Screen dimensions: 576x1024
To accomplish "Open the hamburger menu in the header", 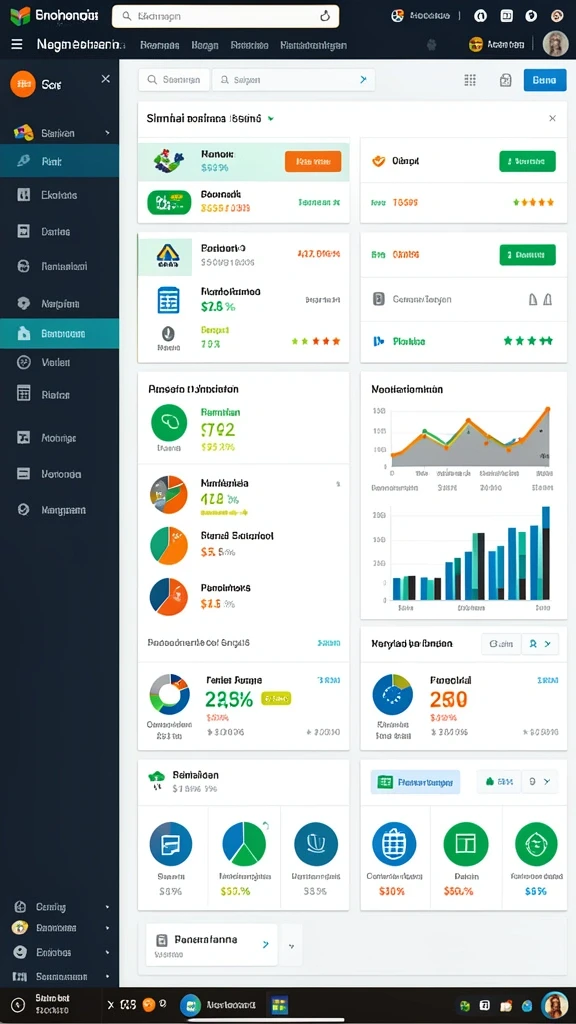I will click(17, 44).
